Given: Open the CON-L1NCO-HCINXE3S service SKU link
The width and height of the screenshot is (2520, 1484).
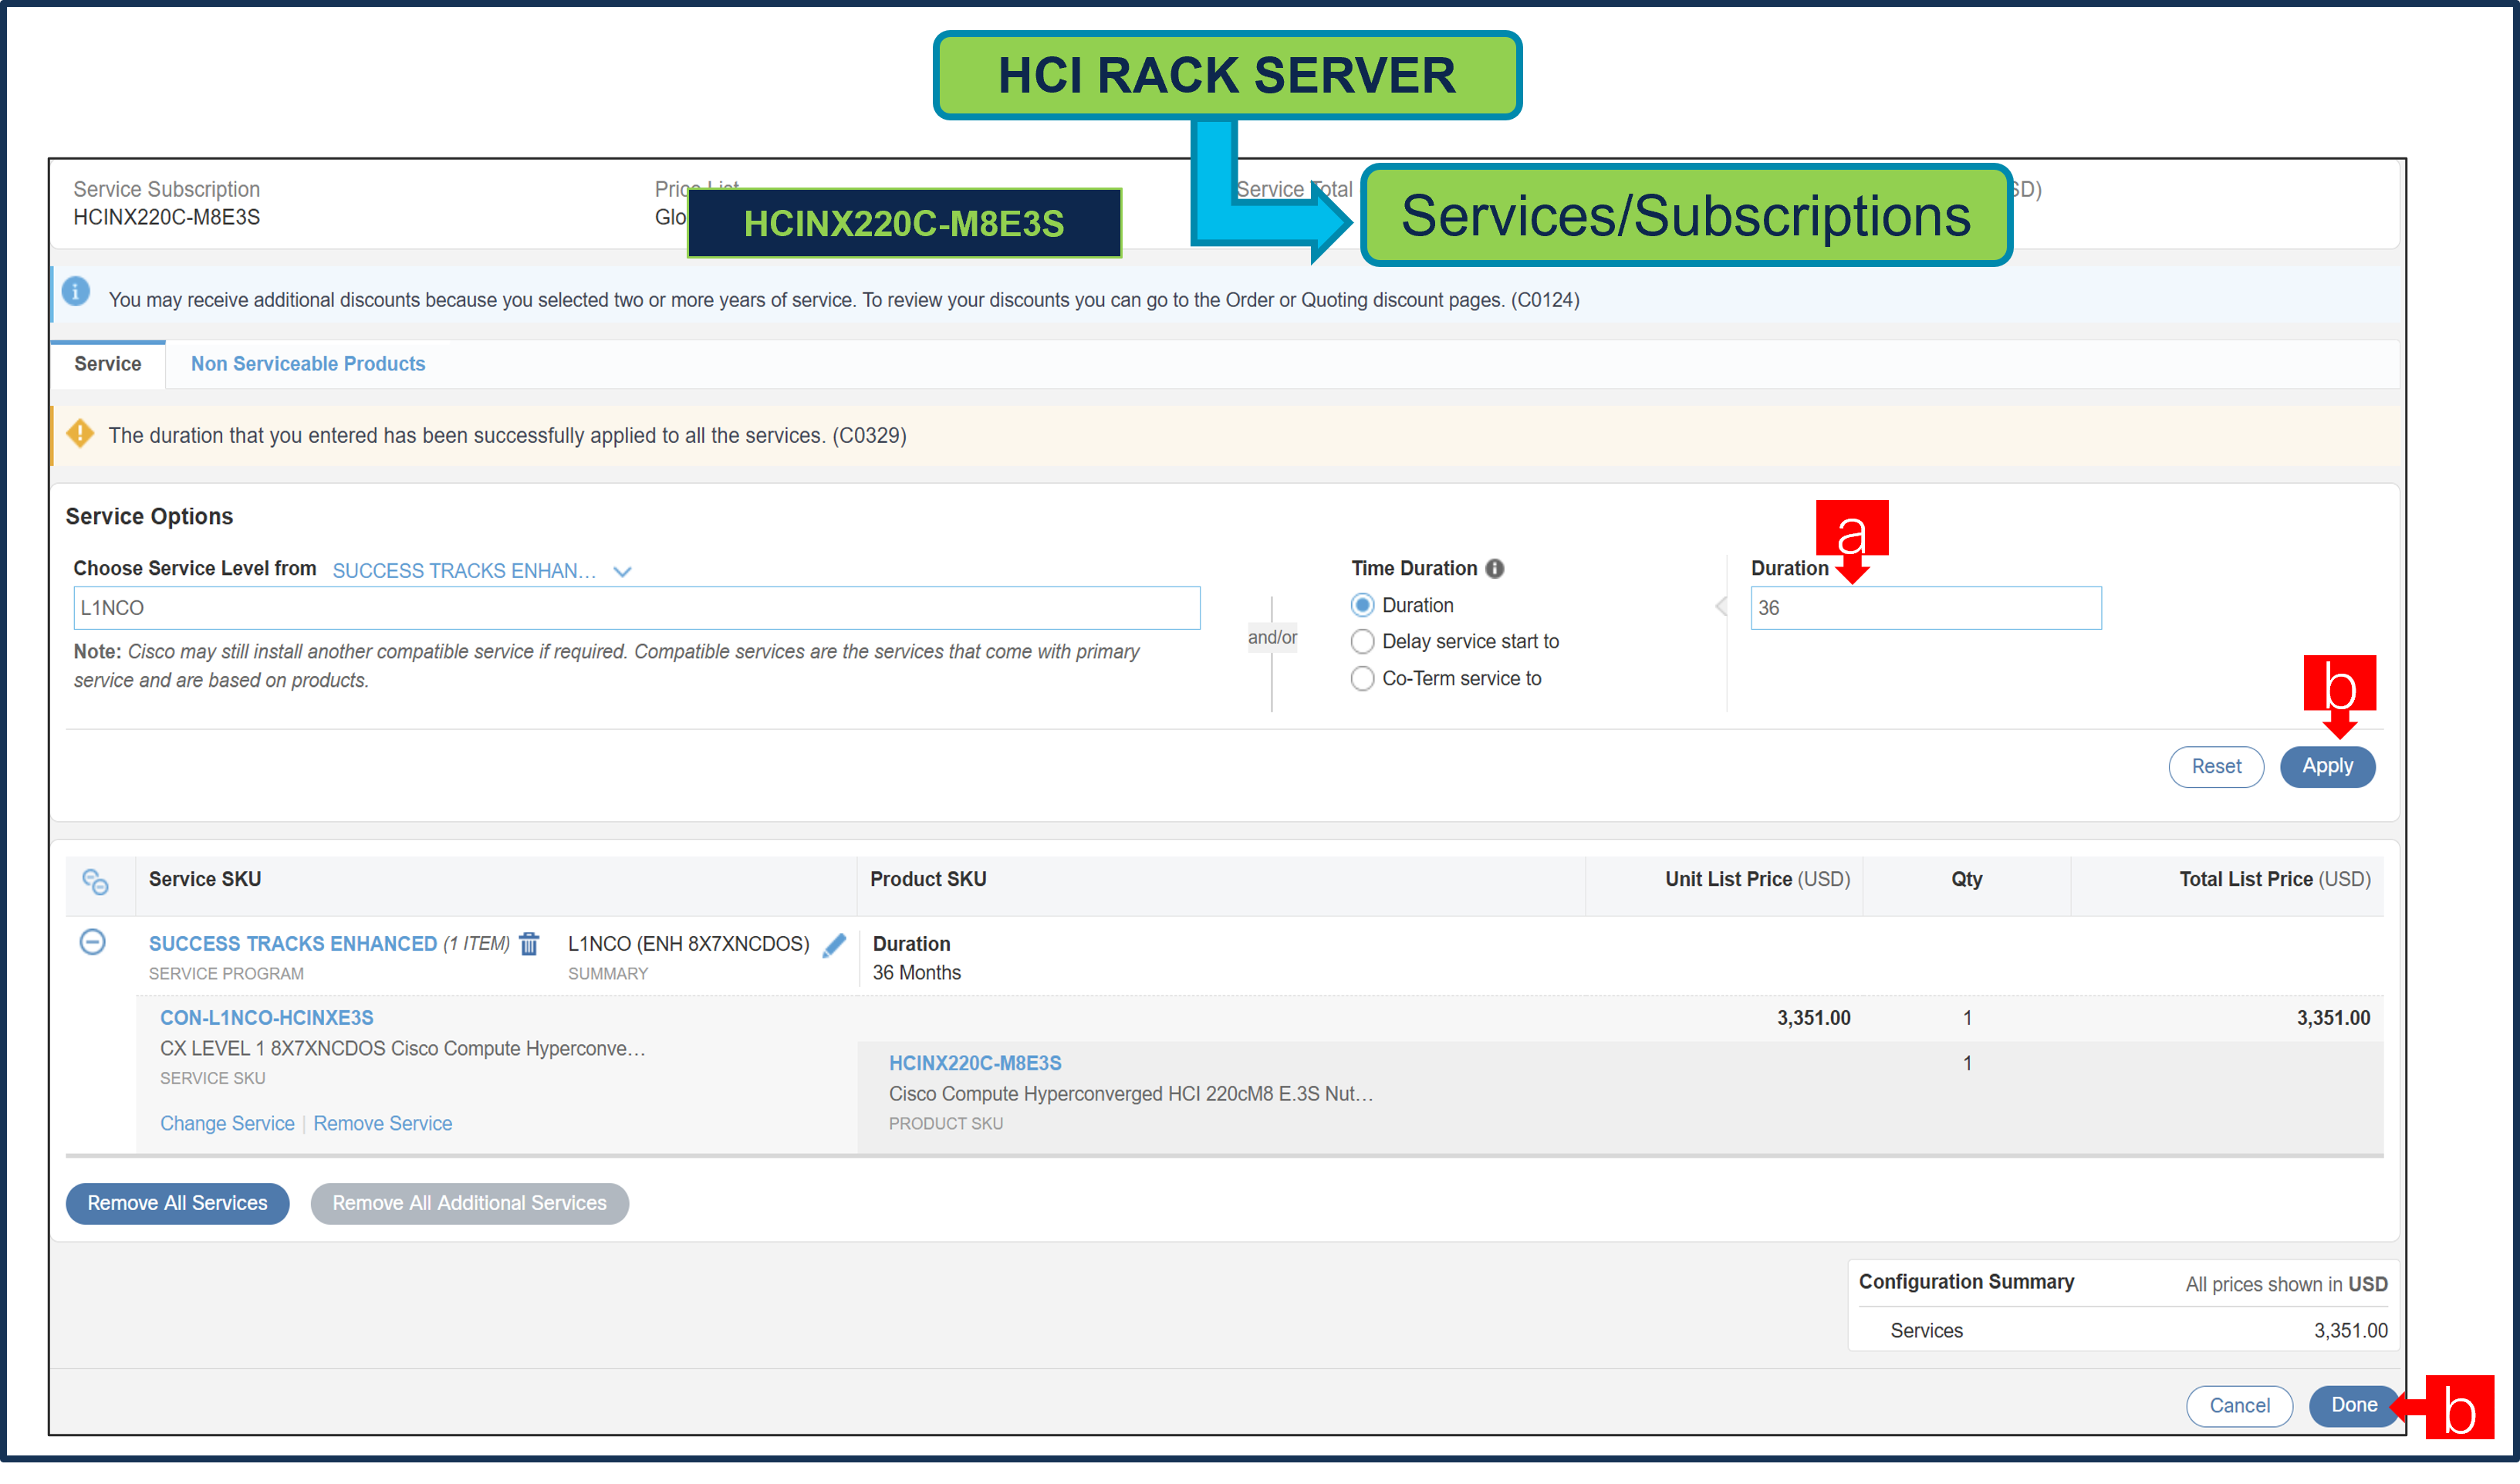Looking at the screenshot, I should [267, 1017].
